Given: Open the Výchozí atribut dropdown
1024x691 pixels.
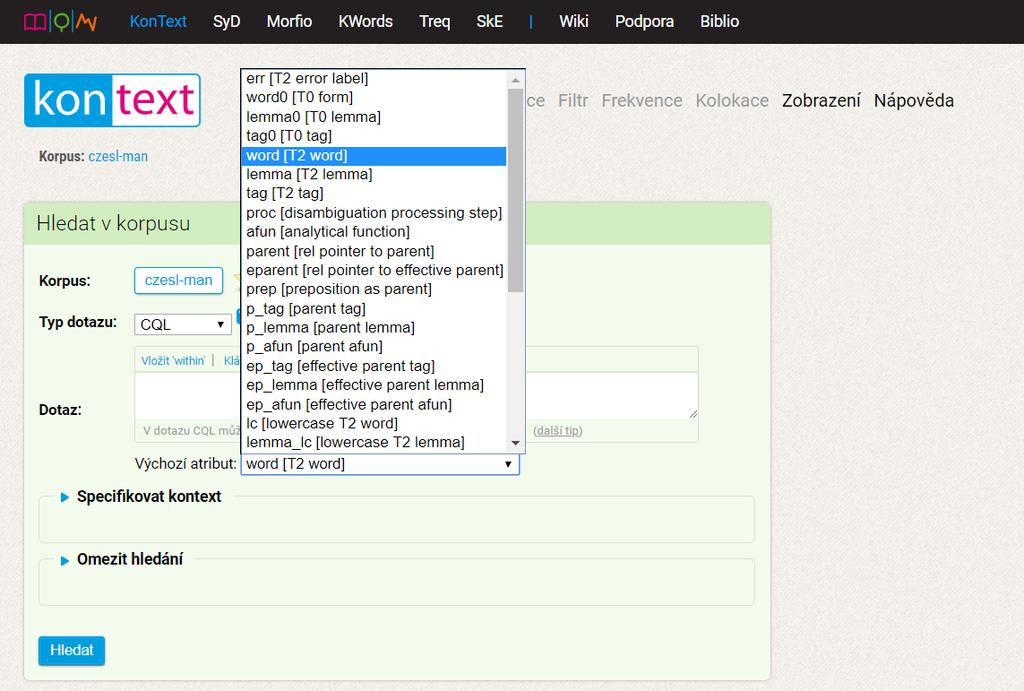Looking at the screenshot, I should pos(380,464).
